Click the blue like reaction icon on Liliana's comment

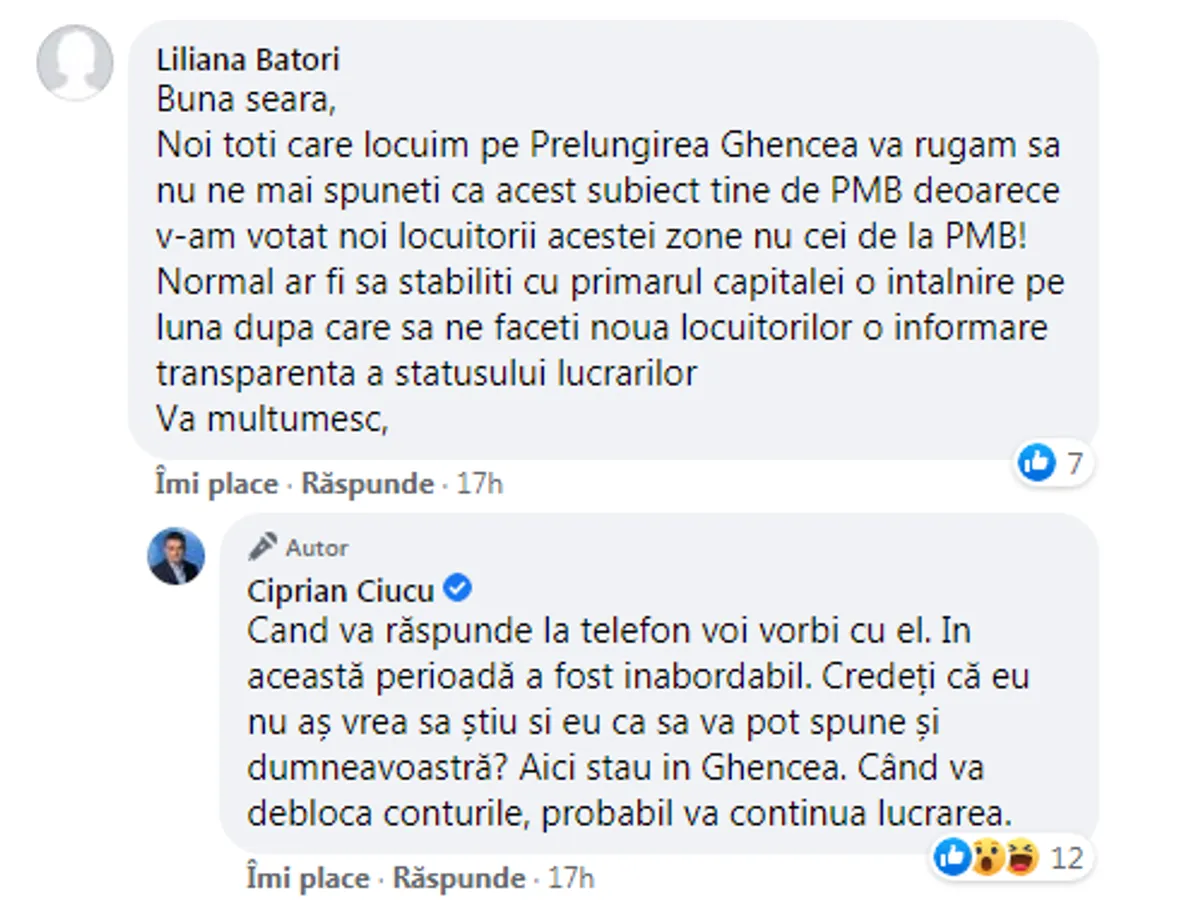click(1037, 463)
